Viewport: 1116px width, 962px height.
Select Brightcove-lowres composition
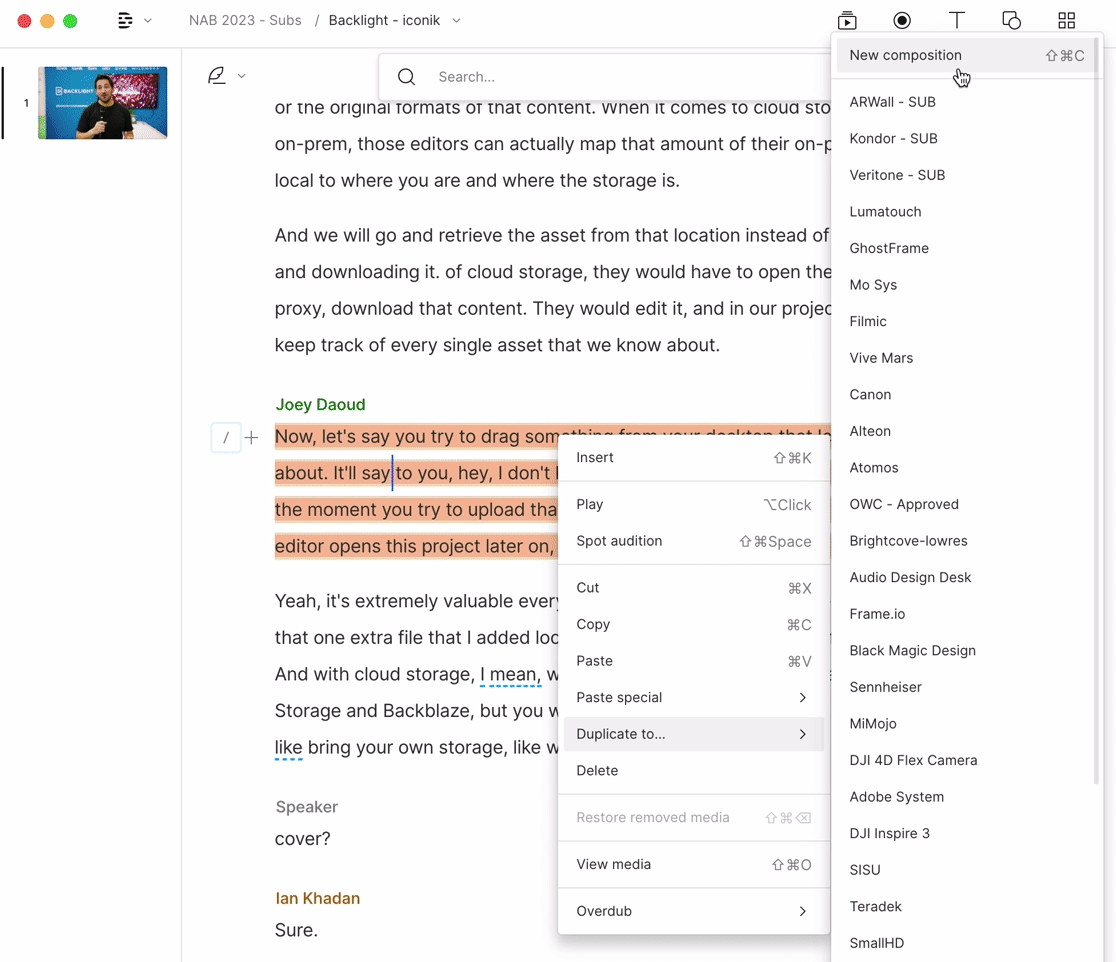(x=966, y=541)
